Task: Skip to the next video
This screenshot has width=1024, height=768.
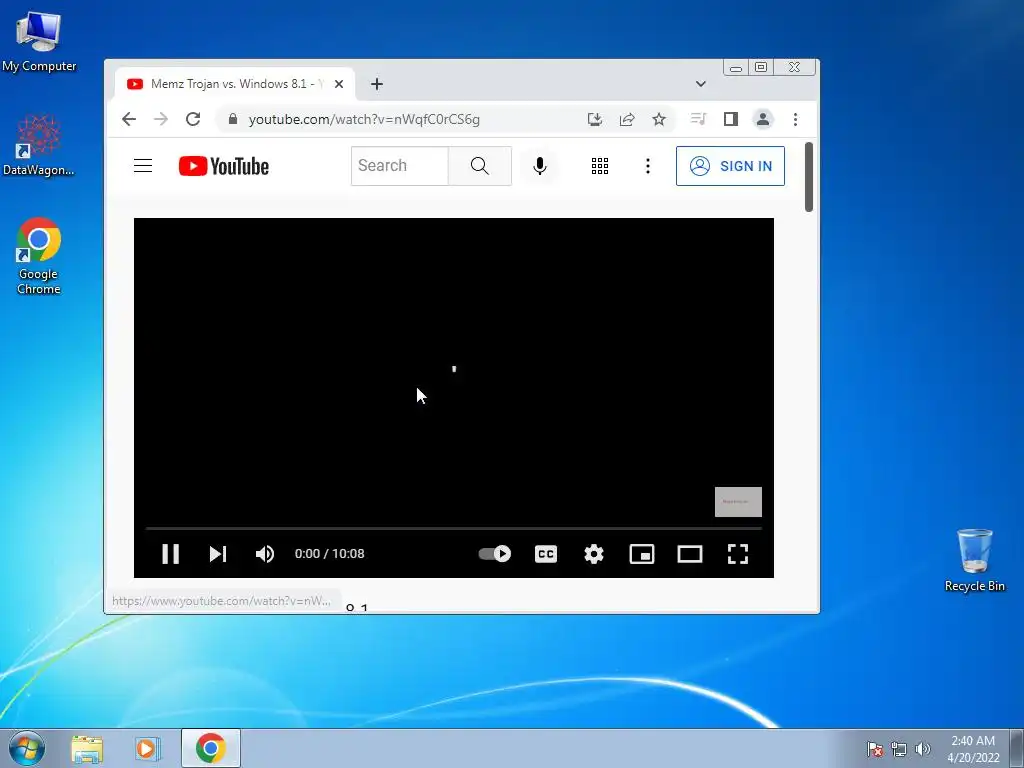Action: (217, 554)
